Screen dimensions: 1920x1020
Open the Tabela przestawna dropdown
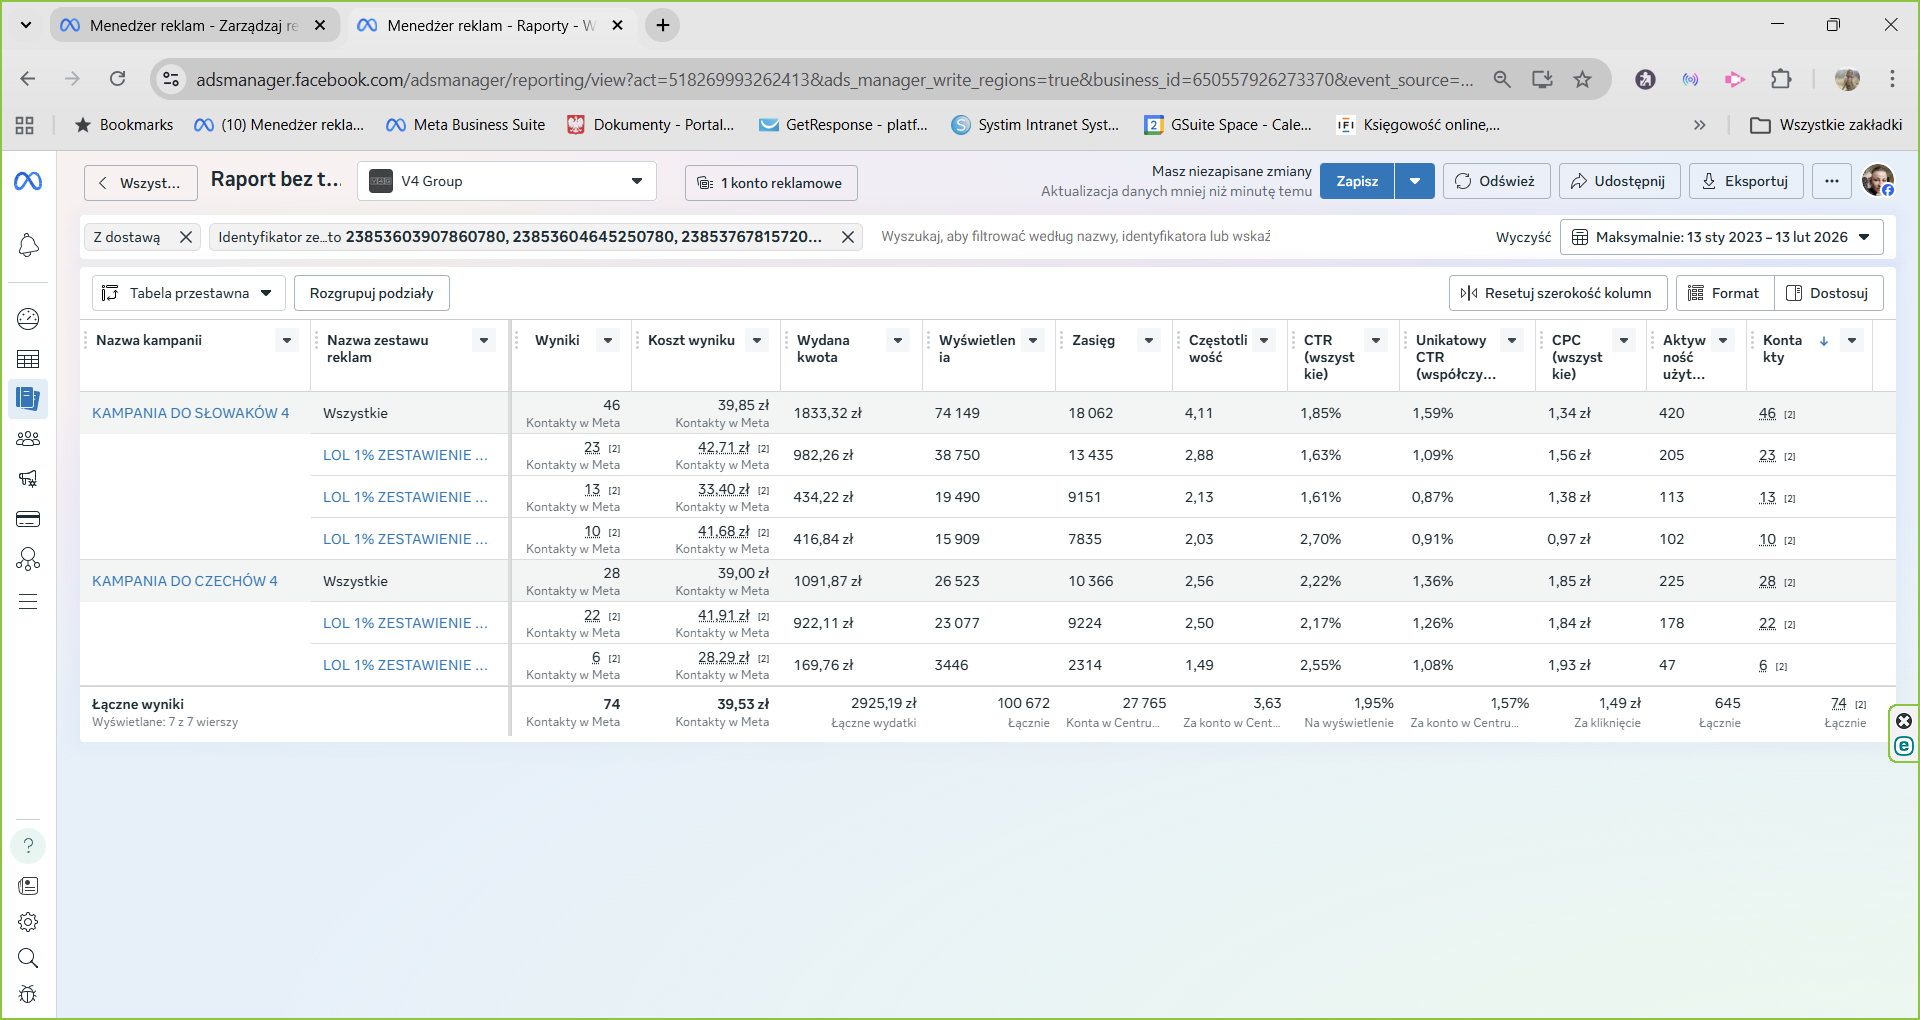pyautogui.click(x=189, y=293)
